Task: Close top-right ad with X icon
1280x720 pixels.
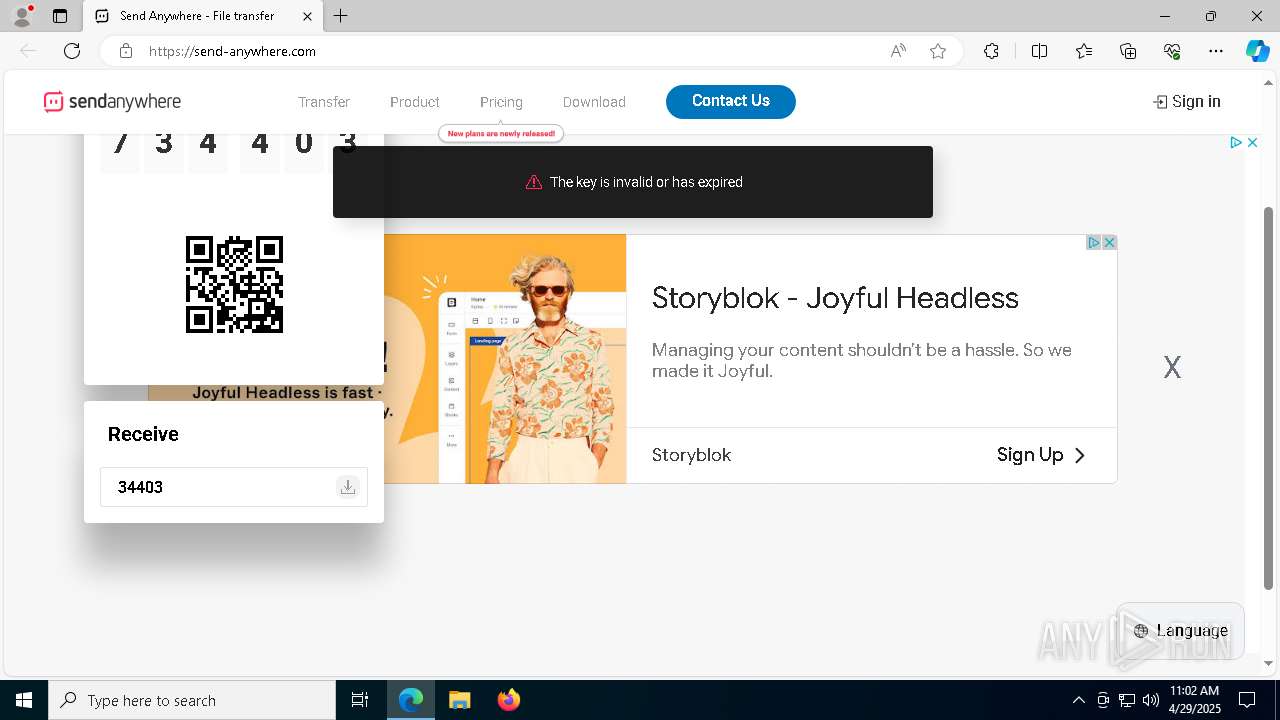Action: pos(1252,143)
